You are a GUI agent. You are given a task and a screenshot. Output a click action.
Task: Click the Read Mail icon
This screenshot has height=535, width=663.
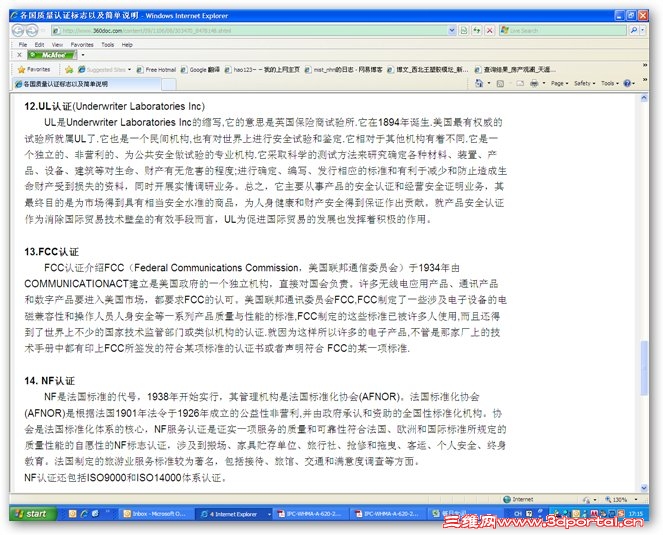[x=520, y=83]
